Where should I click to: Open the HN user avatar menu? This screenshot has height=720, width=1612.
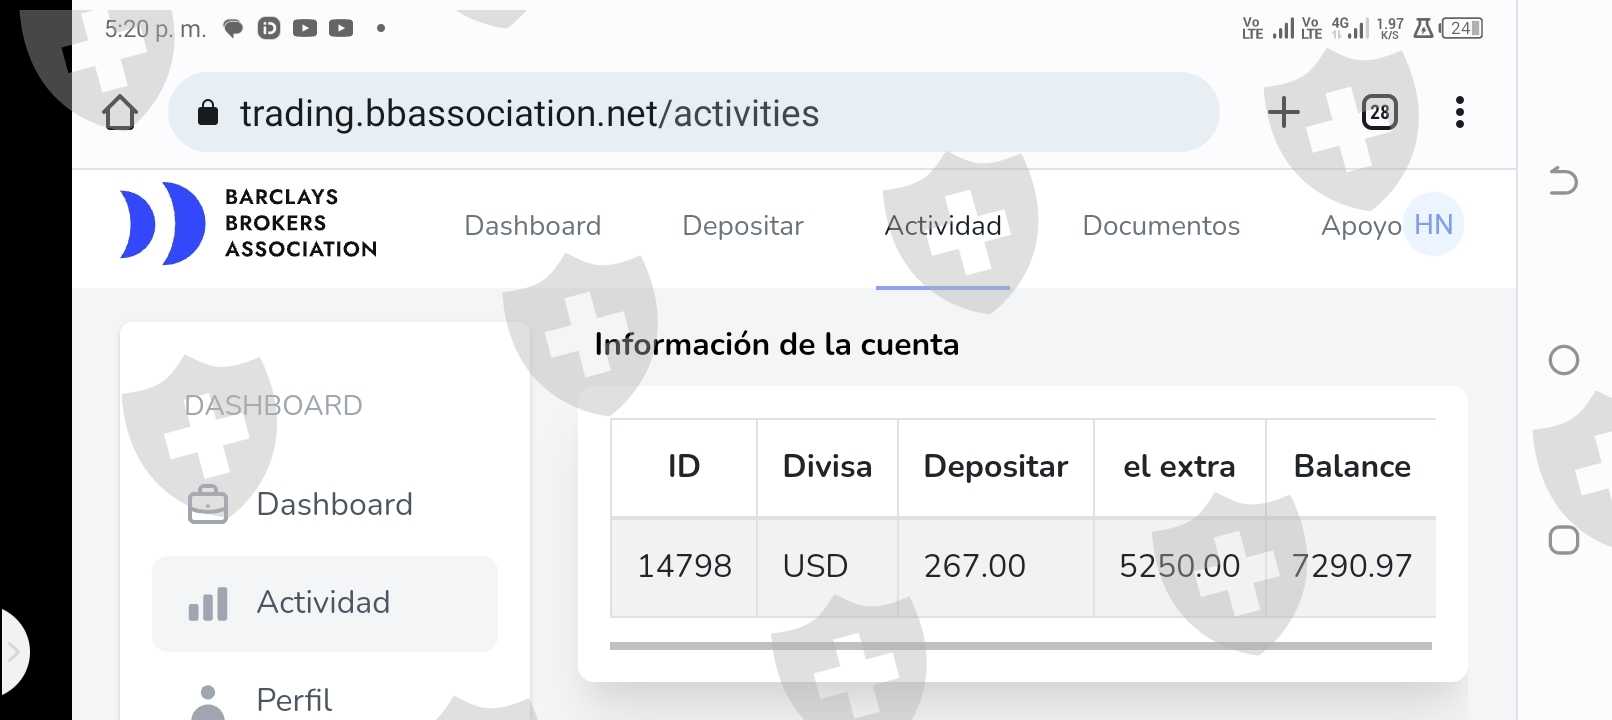1433,224
